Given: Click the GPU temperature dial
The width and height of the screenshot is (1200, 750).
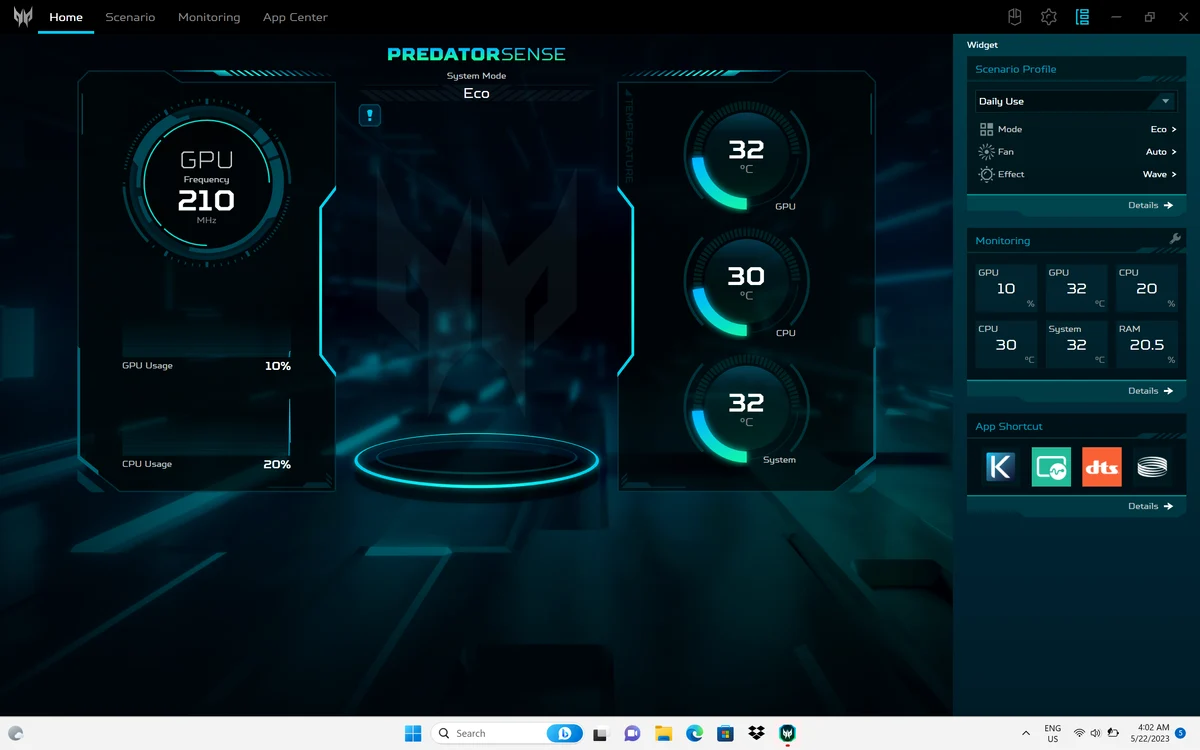Looking at the screenshot, I should [746, 156].
